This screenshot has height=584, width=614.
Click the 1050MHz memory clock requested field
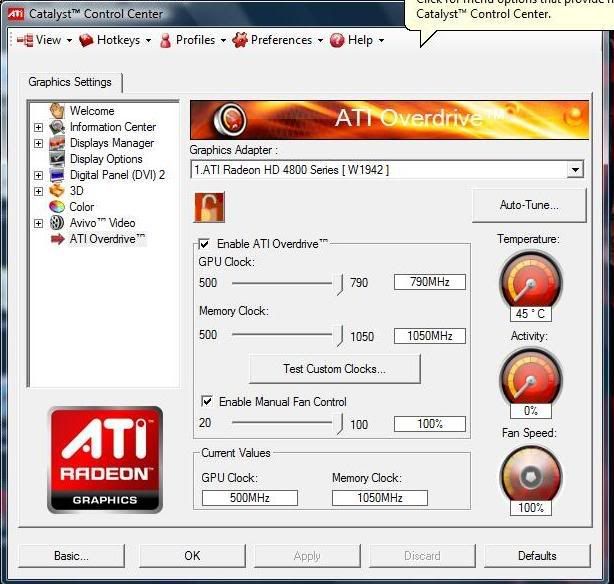tap(430, 336)
